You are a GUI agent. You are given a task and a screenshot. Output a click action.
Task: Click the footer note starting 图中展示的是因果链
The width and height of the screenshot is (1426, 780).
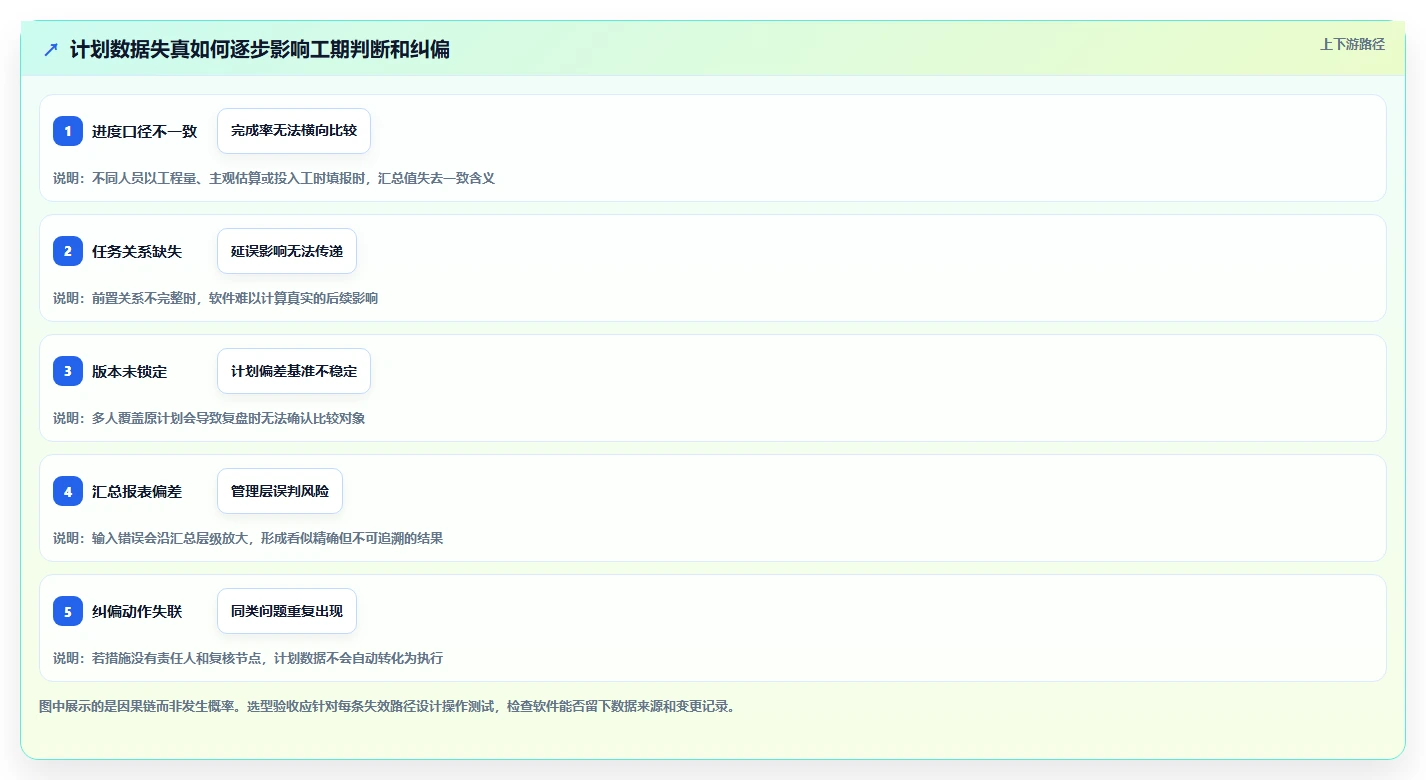[x=388, y=706]
